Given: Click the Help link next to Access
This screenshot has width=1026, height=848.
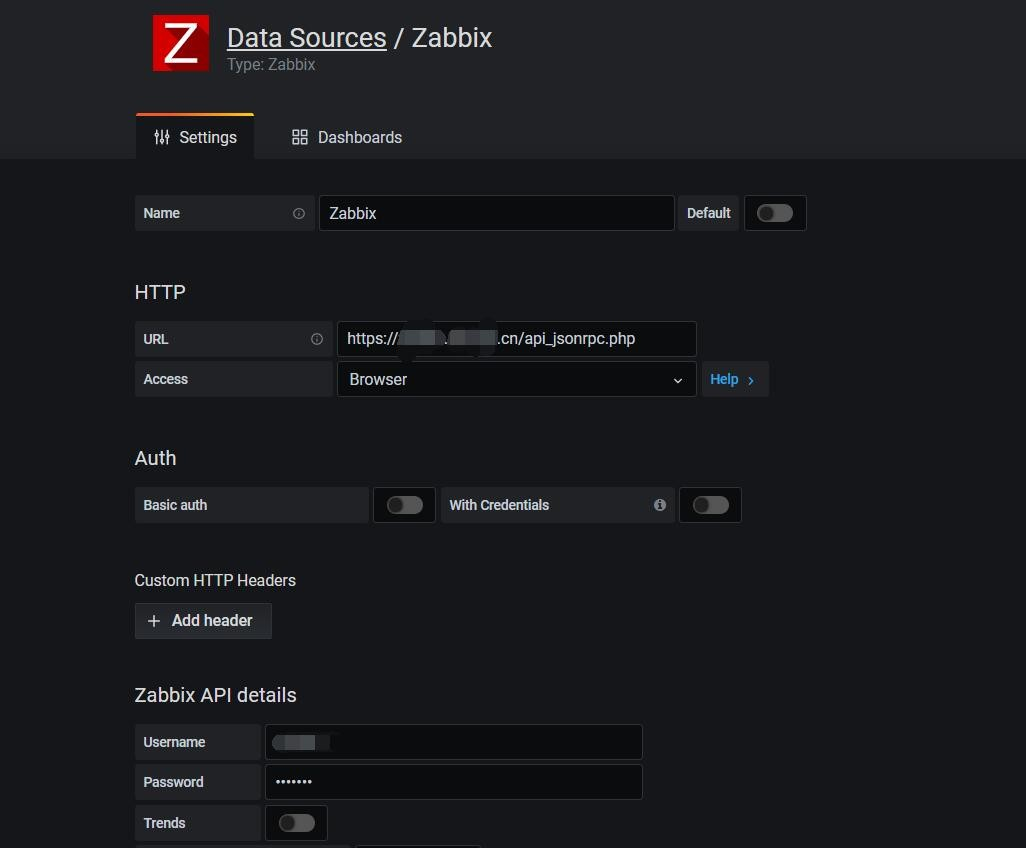Looking at the screenshot, I should coord(735,380).
